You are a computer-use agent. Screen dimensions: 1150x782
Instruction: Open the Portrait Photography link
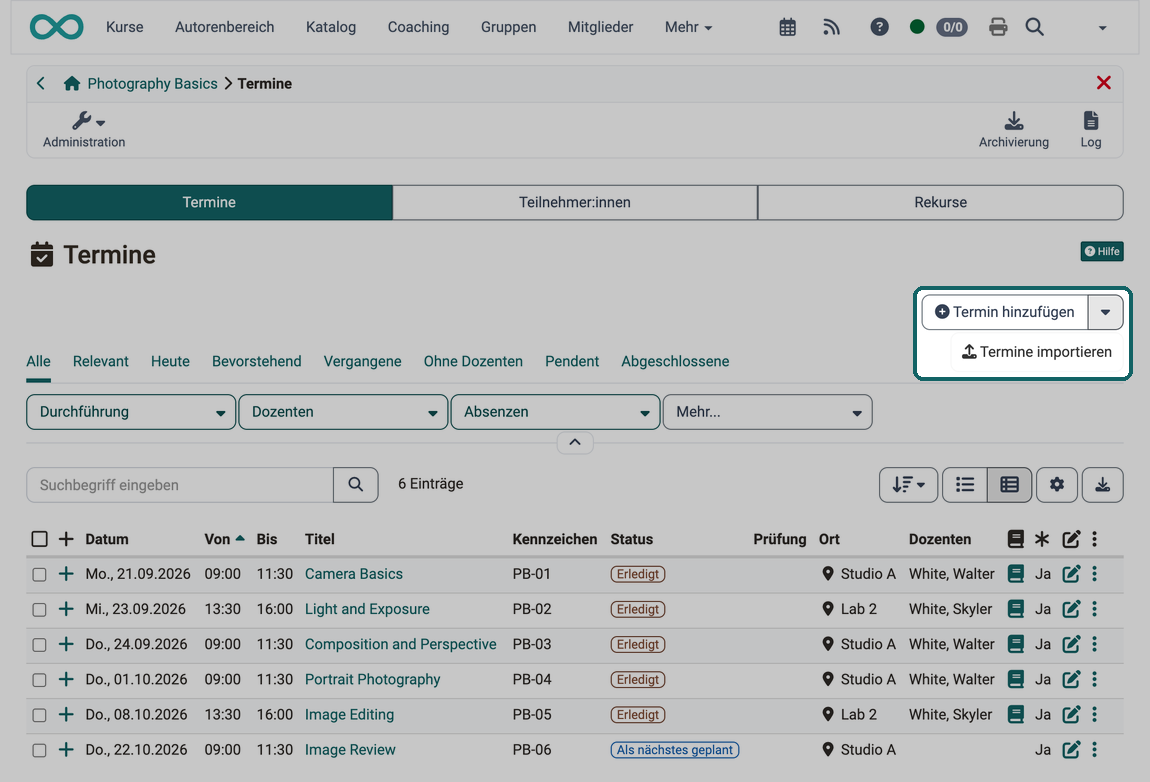(373, 679)
